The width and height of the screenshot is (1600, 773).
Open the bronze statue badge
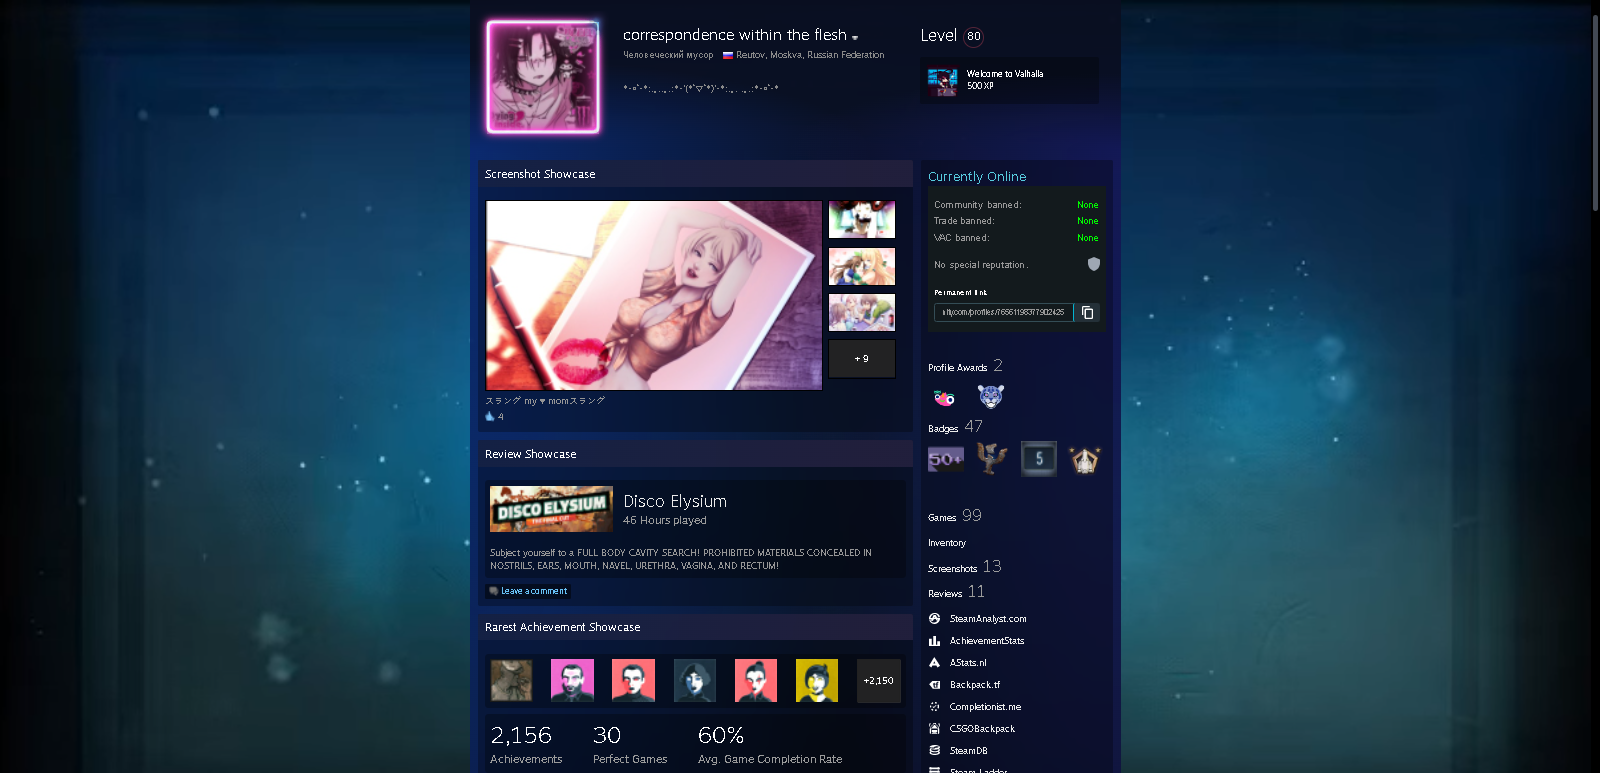click(x=992, y=459)
